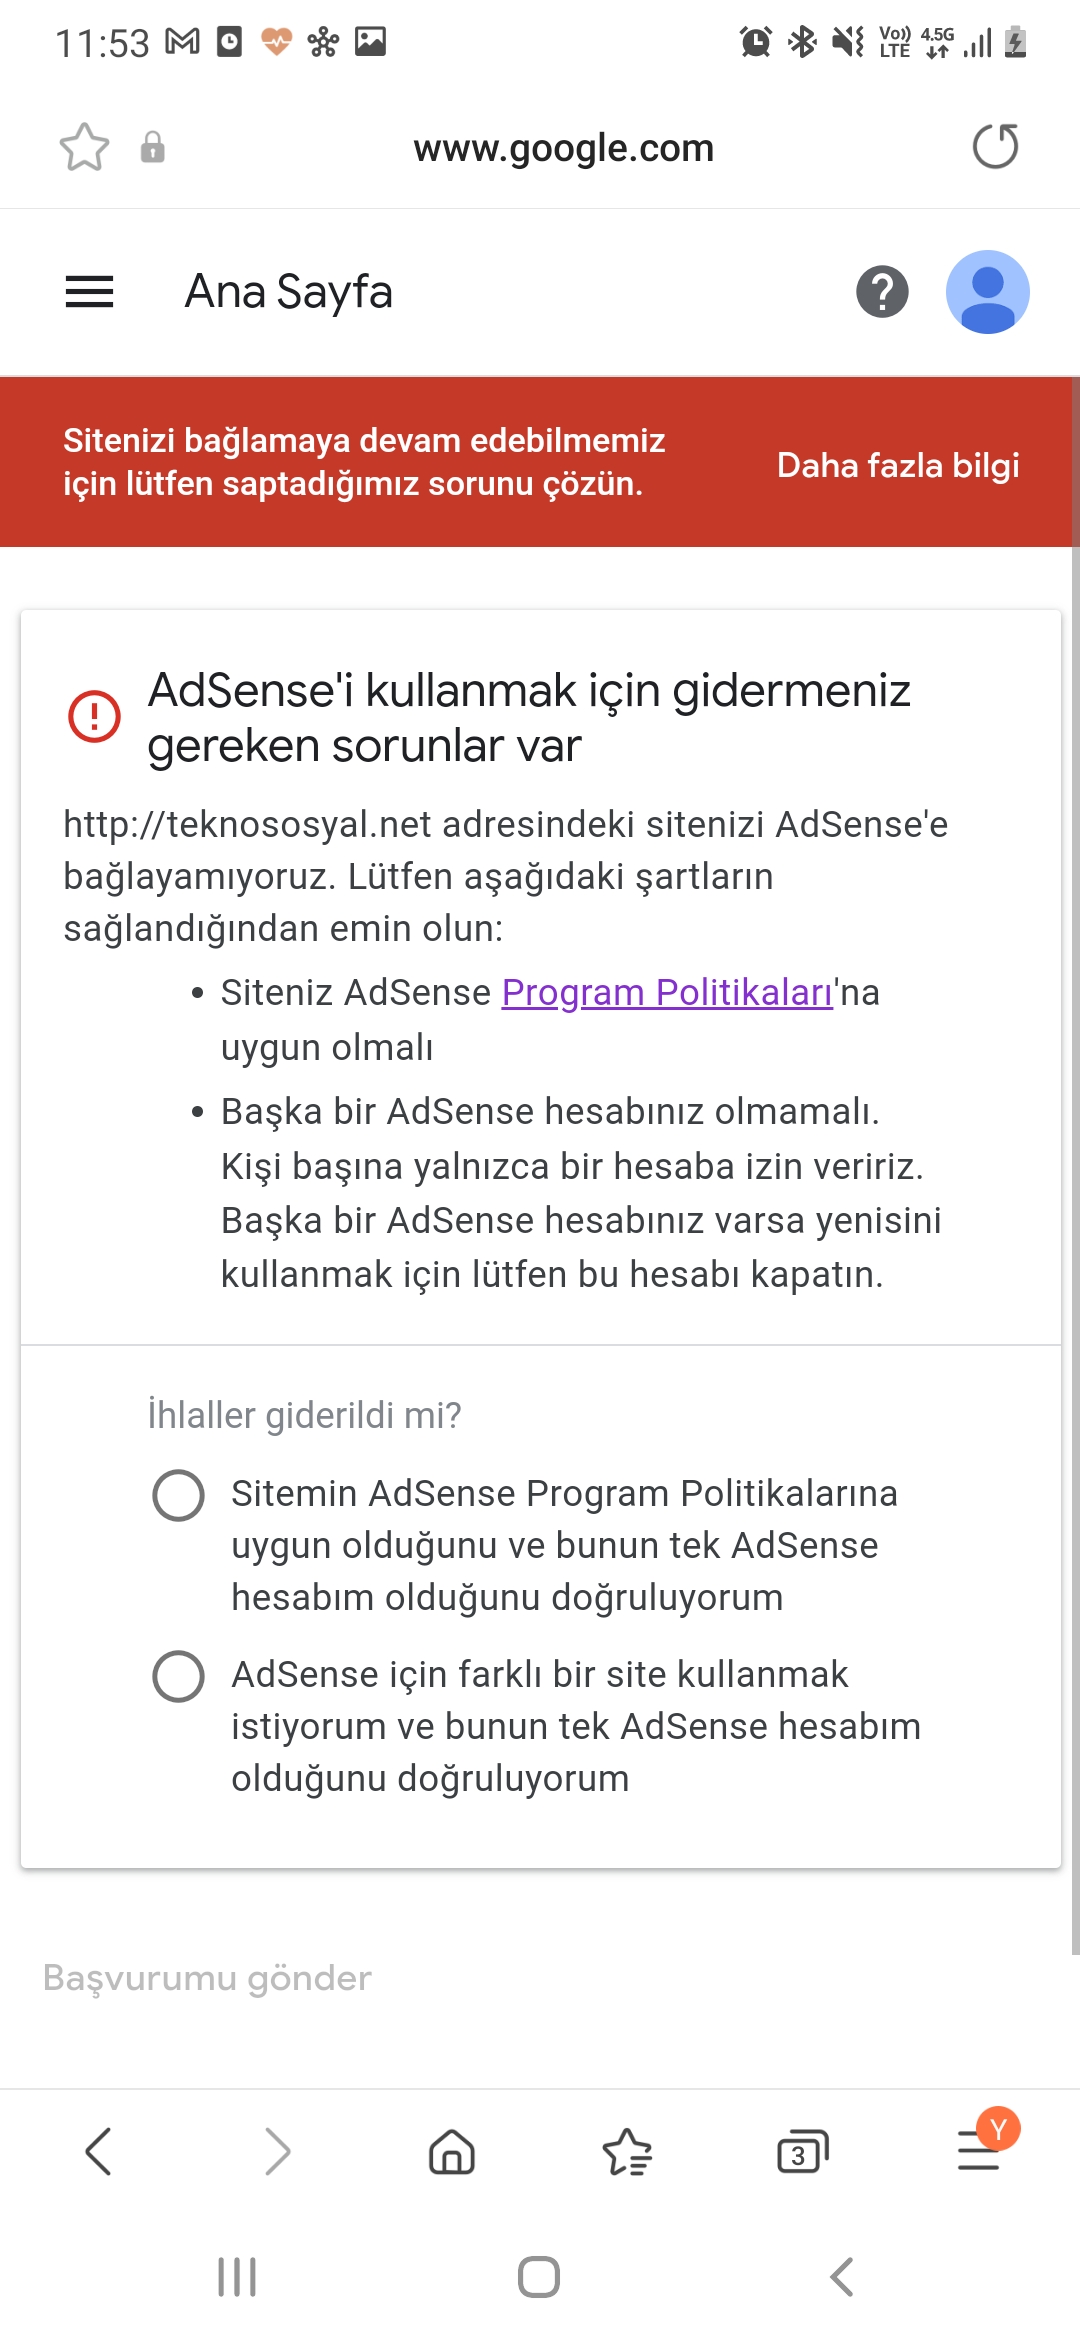Open the browser tools menu icon
The width and height of the screenshot is (1080, 2340).
click(980, 2150)
